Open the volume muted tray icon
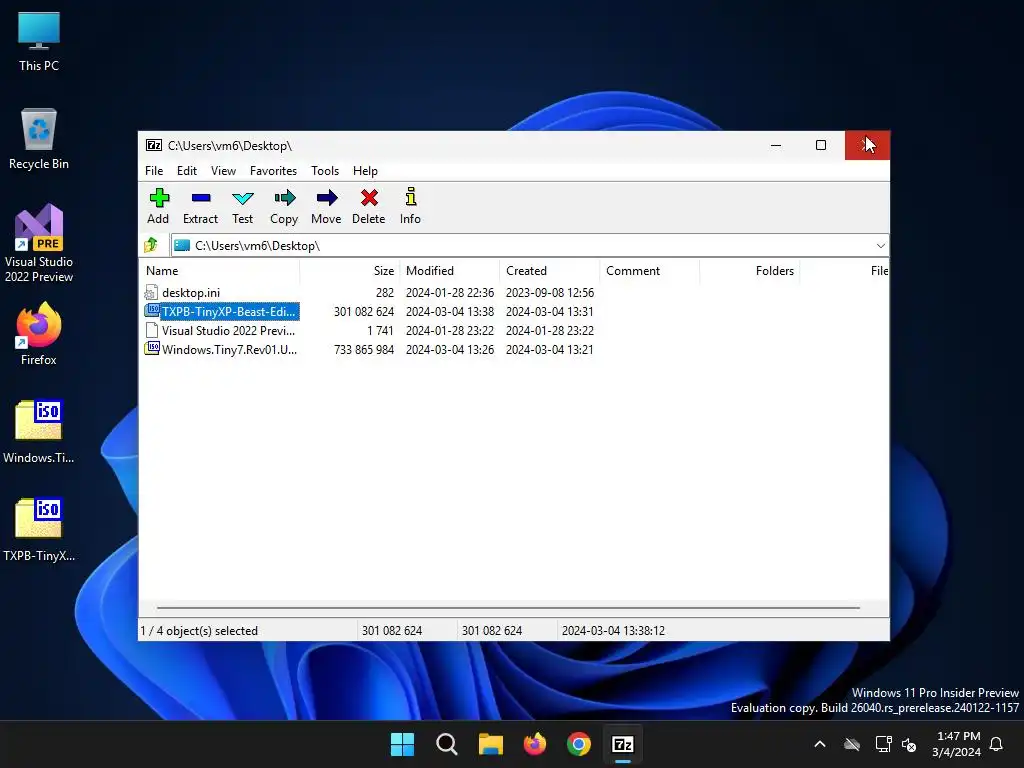Screen dimensions: 1024x768 point(909,744)
